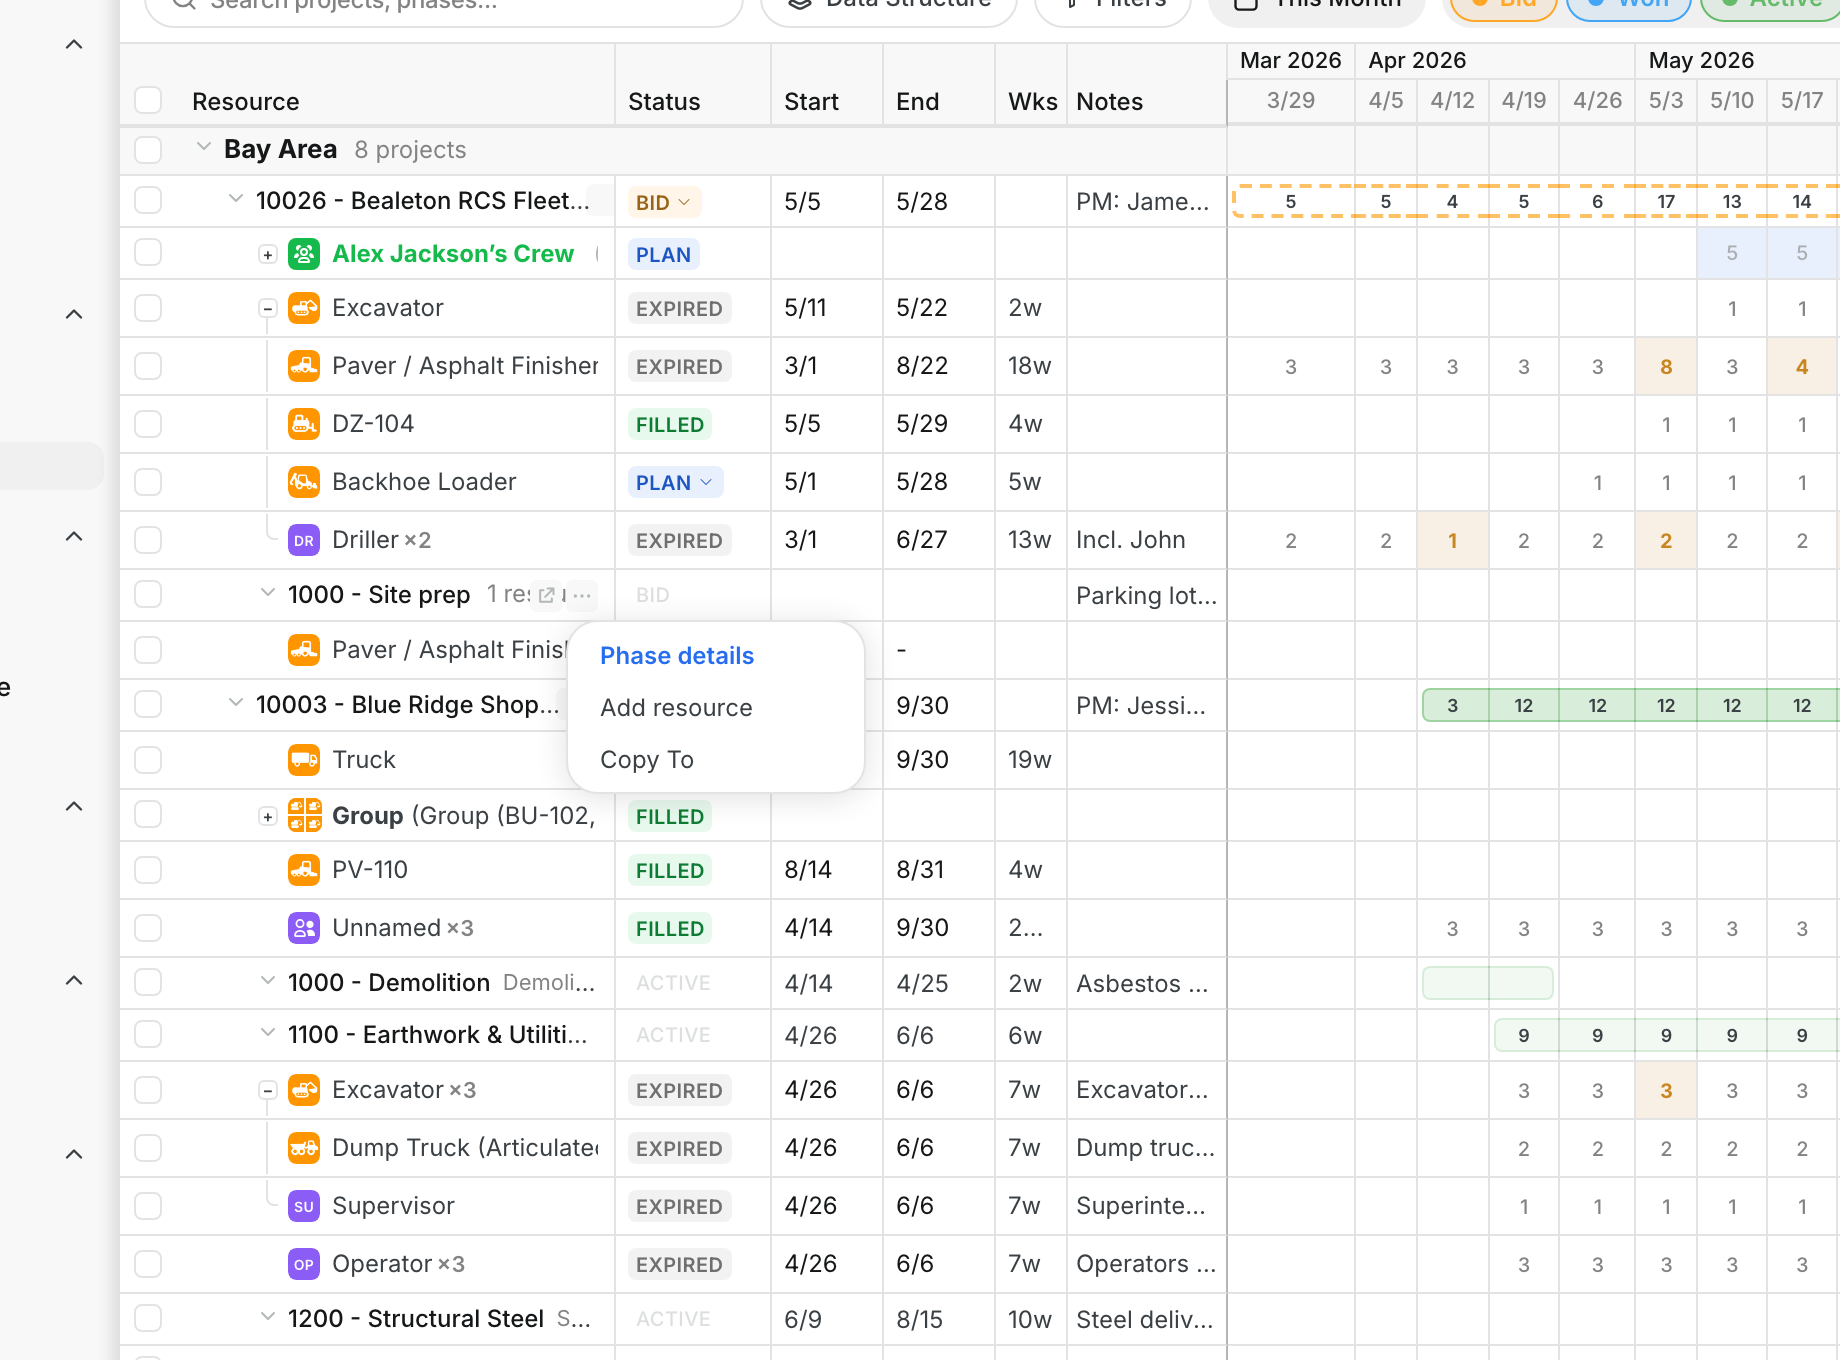This screenshot has width=1840, height=1360.
Task: Collapse the 1100 - Earthwork & Utilities phase
Action: click(268, 1034)
